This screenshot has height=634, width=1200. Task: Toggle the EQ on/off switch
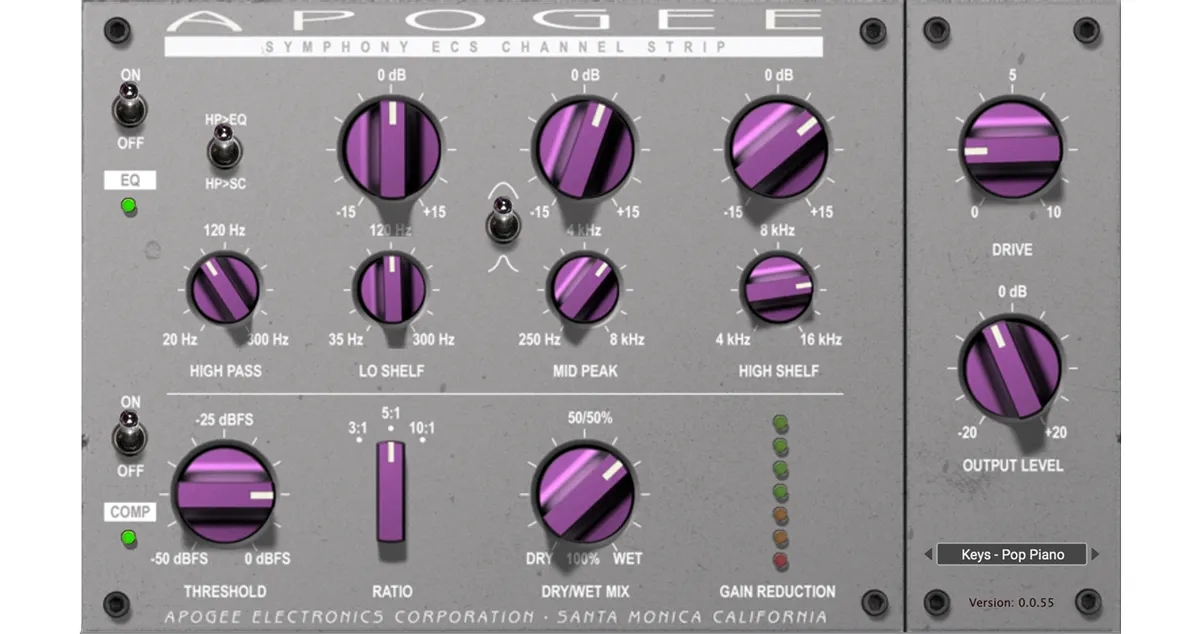(x=130, y=106)
